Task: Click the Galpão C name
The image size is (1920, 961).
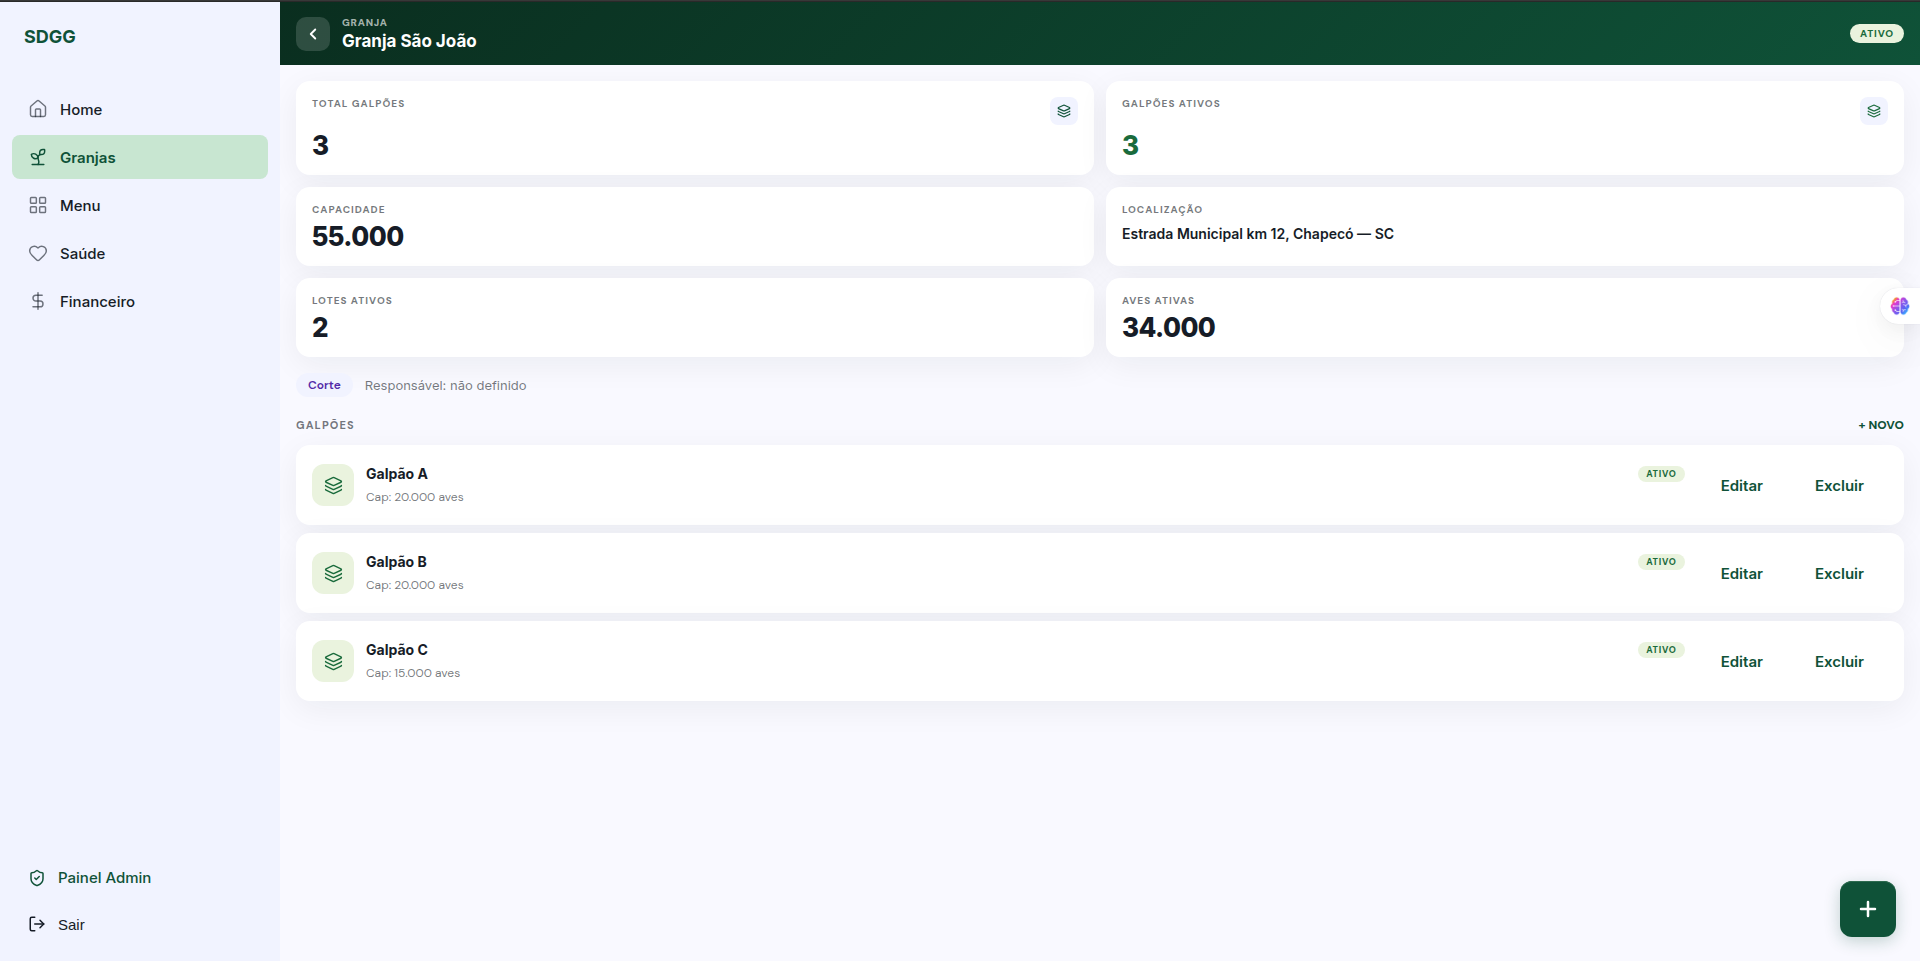Action: pos(396,650)
